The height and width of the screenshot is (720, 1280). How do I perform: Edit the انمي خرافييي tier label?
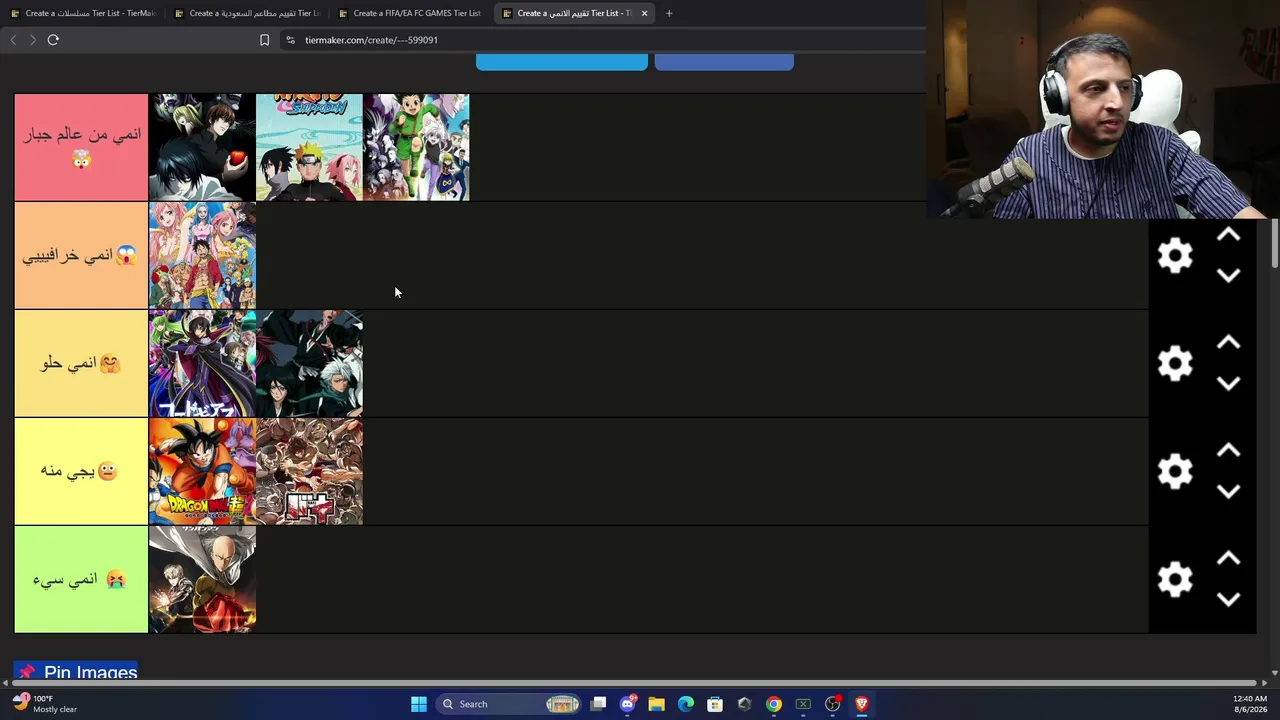click(x=81, y=255)
